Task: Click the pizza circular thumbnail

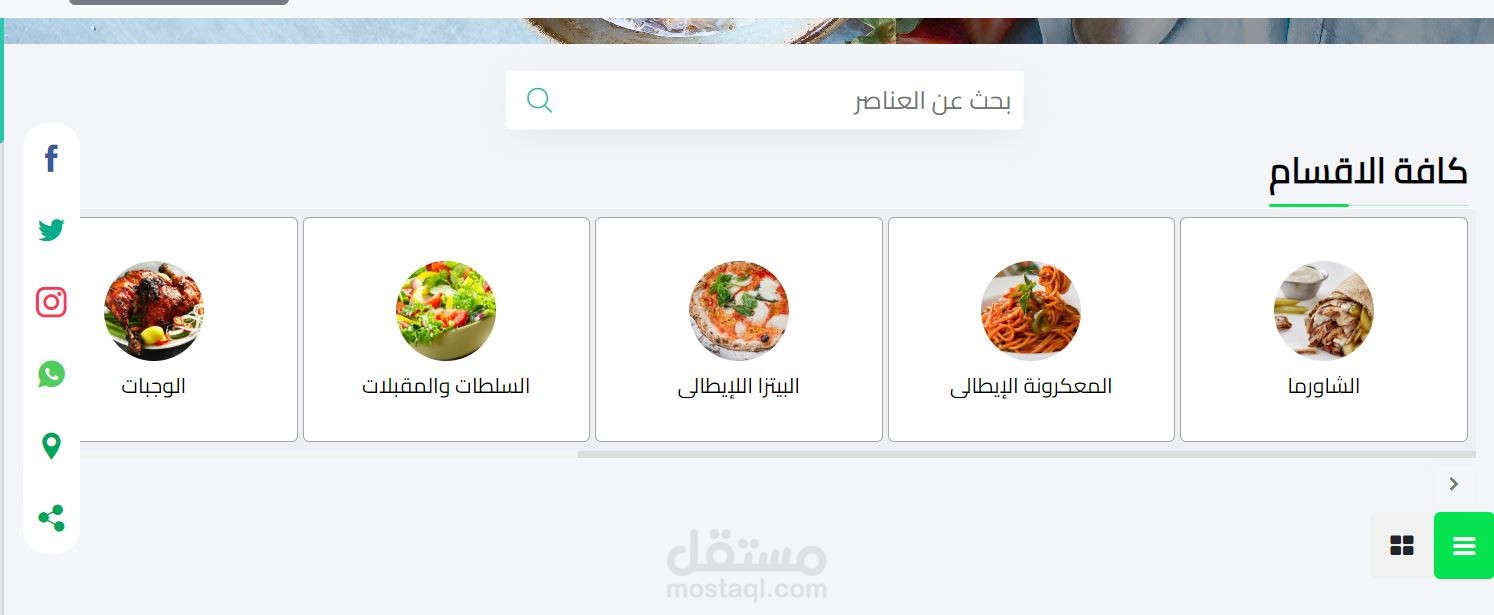Action: [x=739, y=311]
